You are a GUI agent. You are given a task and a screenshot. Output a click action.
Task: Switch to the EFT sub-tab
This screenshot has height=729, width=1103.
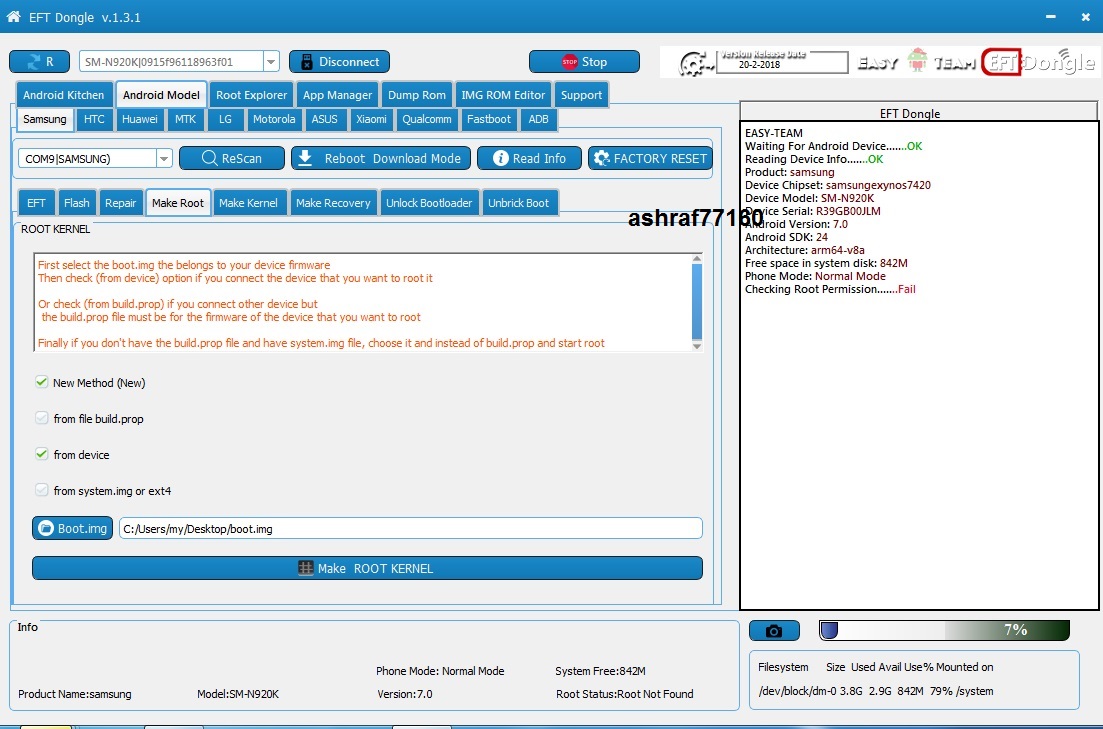pyautogui.click(x=36, y=203)
